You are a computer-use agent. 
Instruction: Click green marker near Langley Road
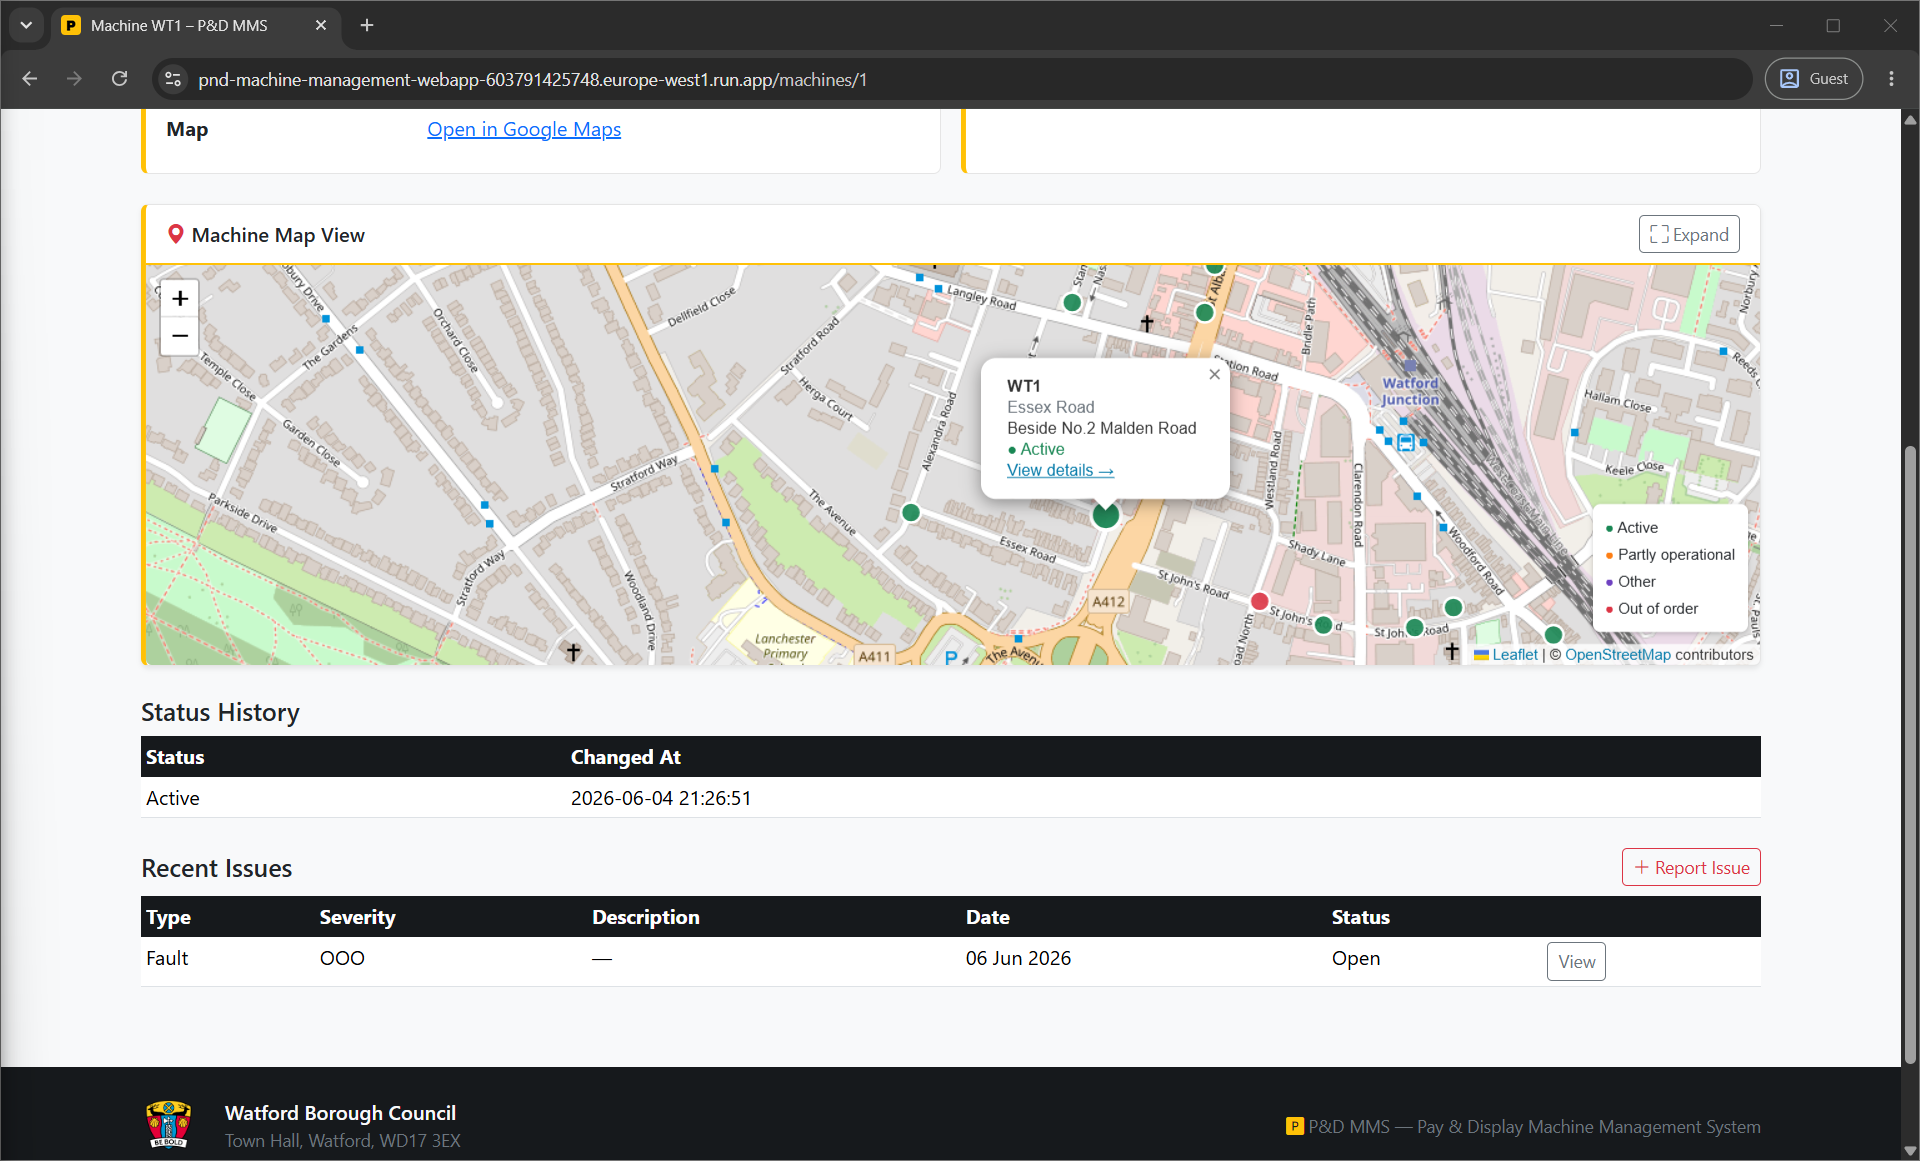click(x=1072, y=302)
